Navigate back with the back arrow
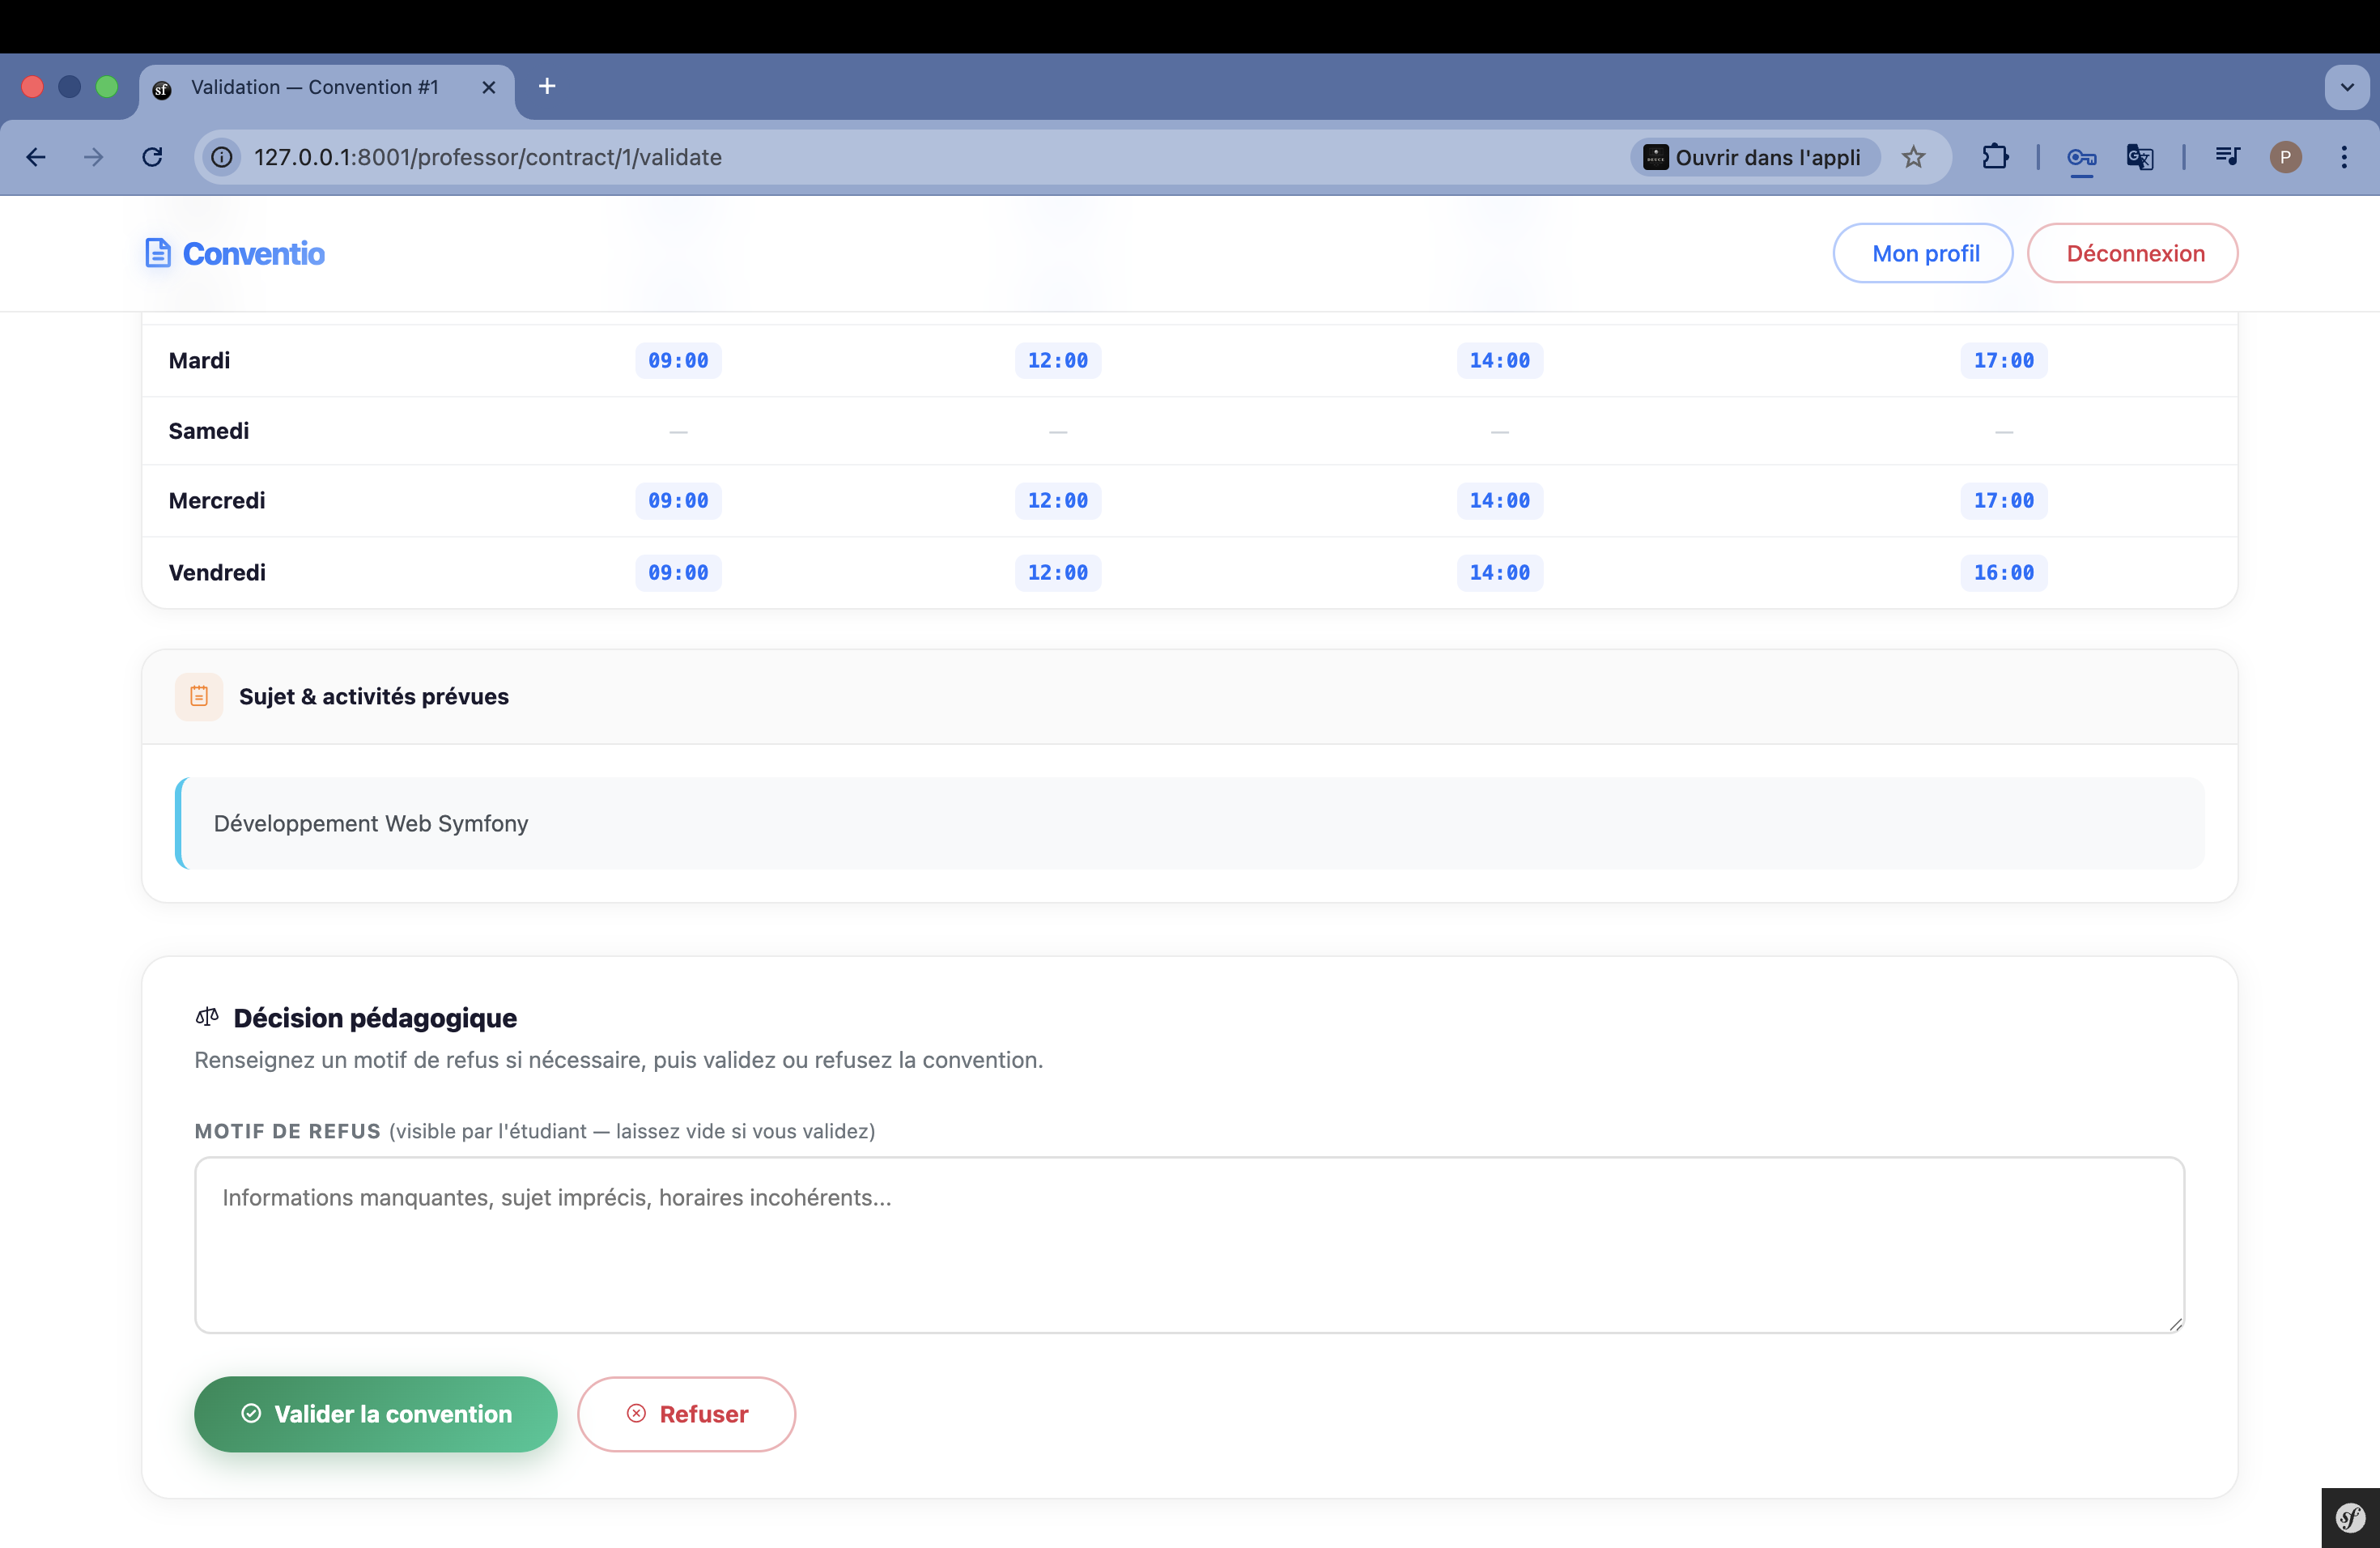This screenshot has width=2380, height=1548. [36, 157]
